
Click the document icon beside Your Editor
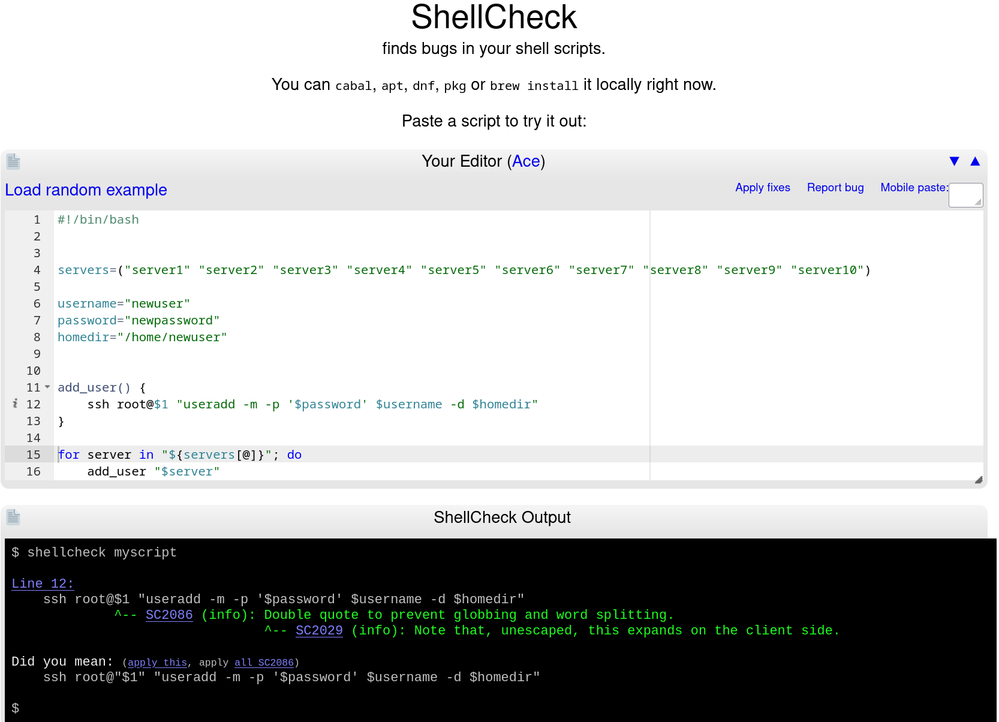click(13, 161)
